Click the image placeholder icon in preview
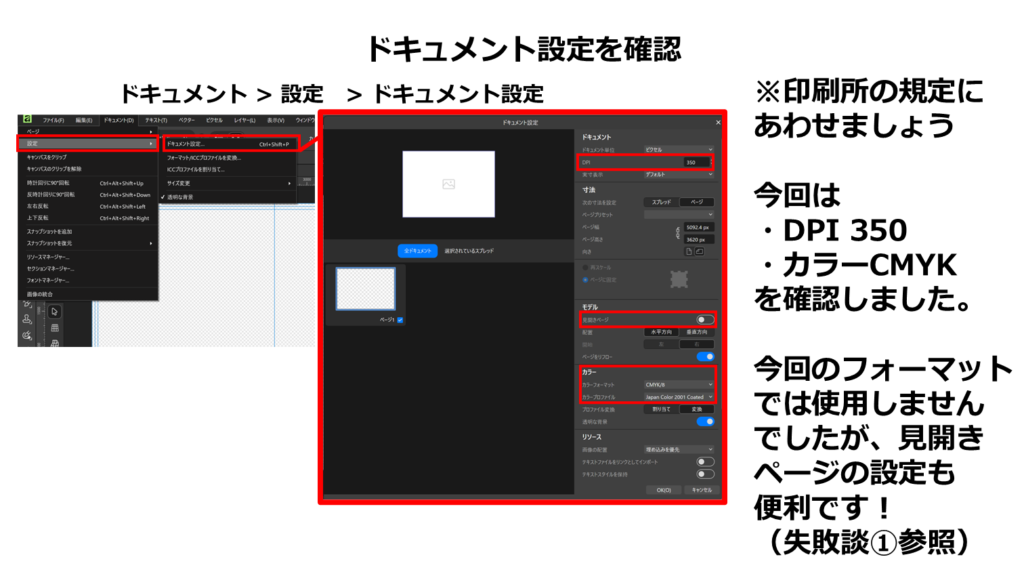 coord(448,183)
